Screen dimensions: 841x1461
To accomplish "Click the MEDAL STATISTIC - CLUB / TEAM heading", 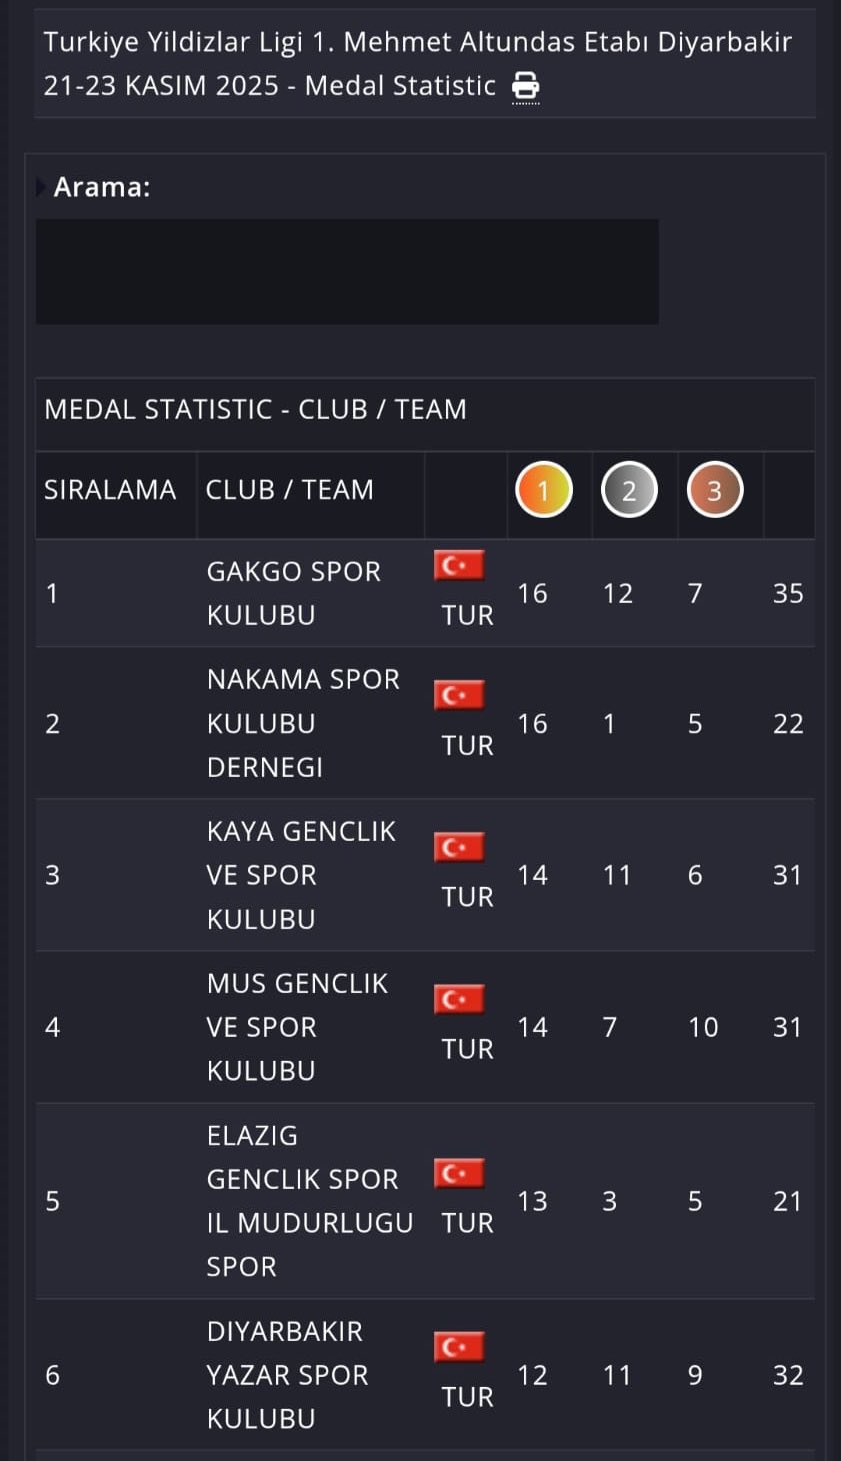I will pyautogui.click(x=255, y=410).
